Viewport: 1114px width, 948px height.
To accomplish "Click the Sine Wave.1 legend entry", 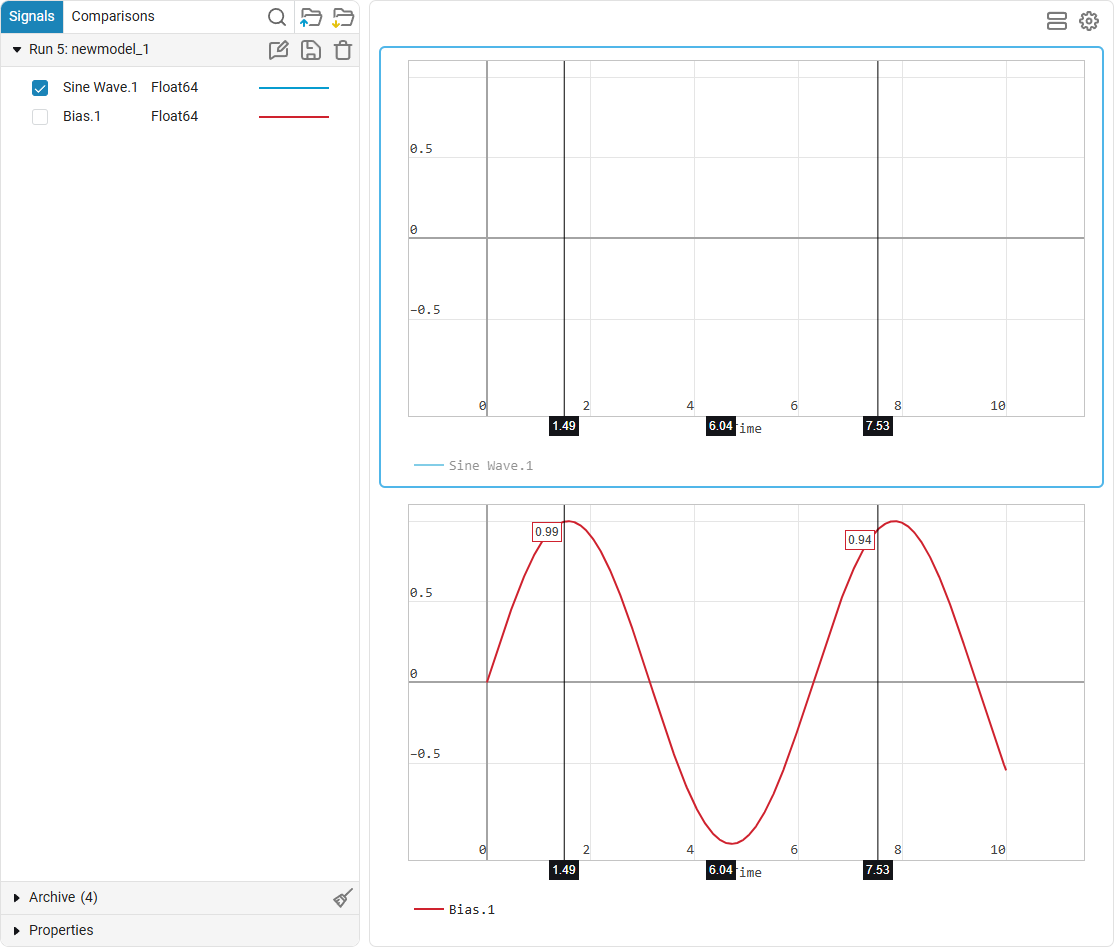I will [x=474, y=465].
